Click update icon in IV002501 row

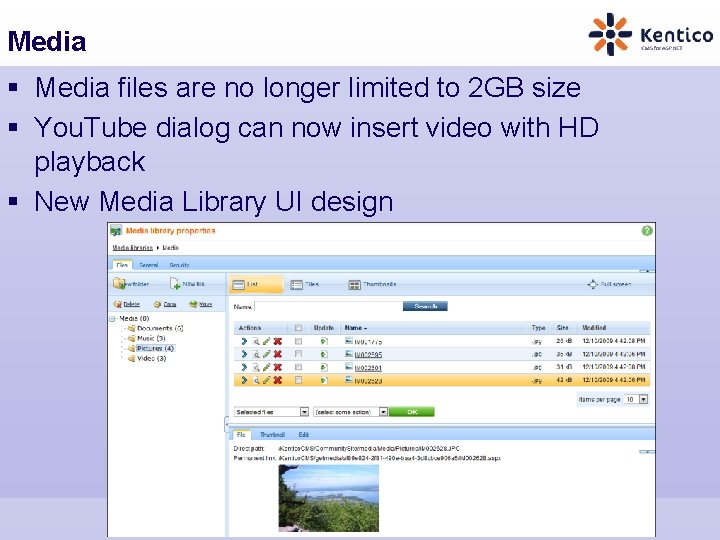pos(324,367)
